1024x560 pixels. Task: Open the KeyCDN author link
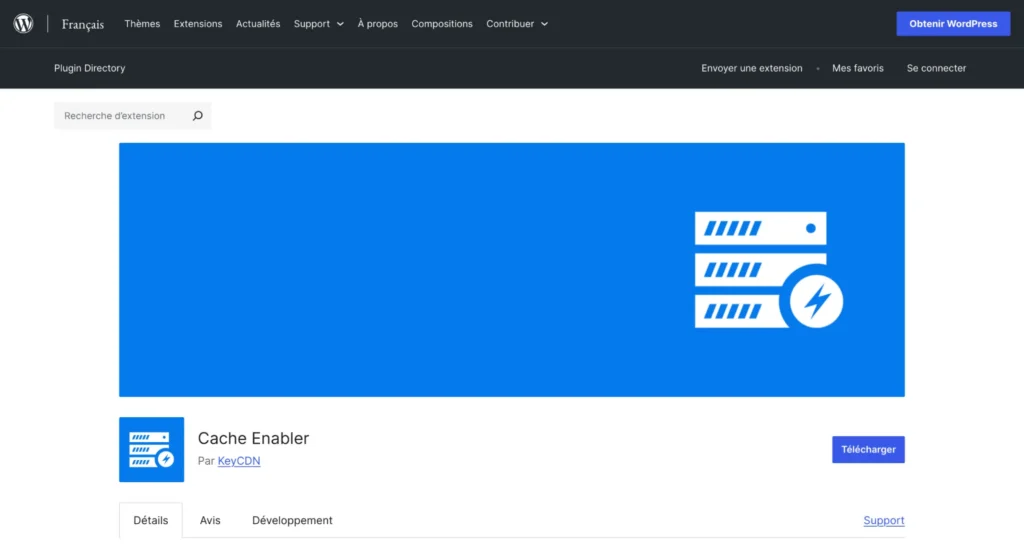239,461
